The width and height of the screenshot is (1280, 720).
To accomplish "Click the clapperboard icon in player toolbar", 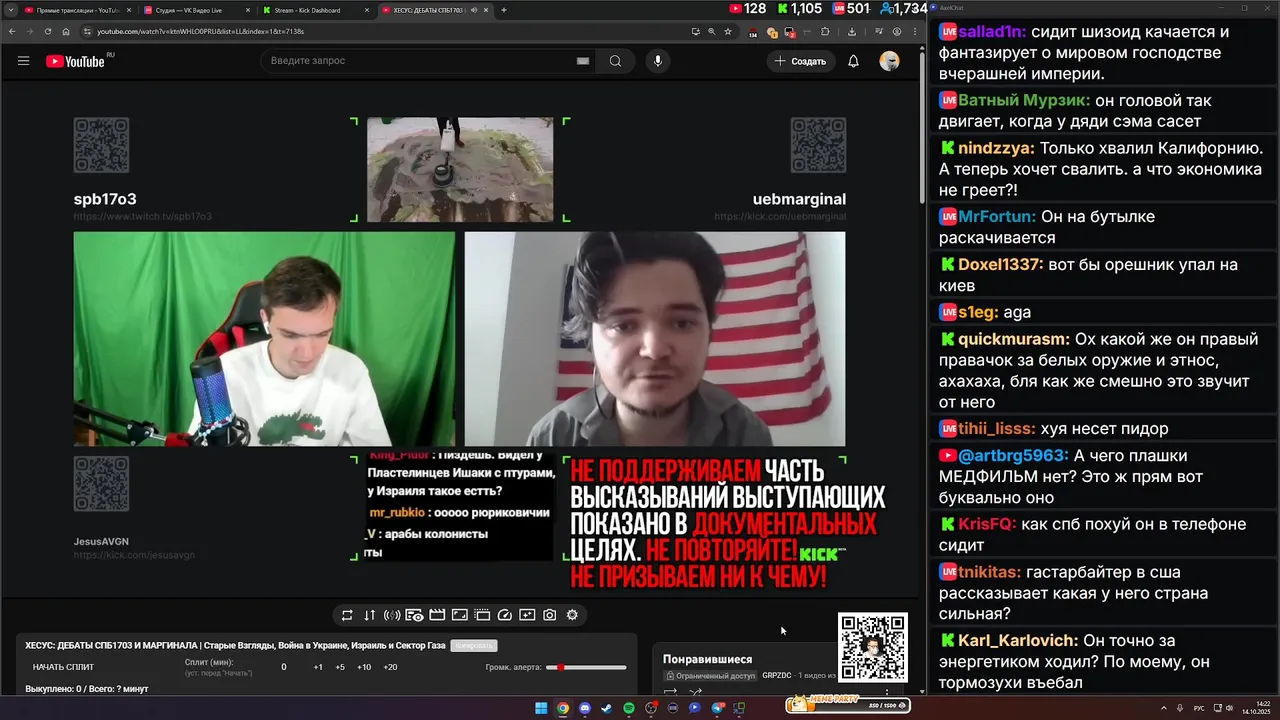I will point(437,615).
